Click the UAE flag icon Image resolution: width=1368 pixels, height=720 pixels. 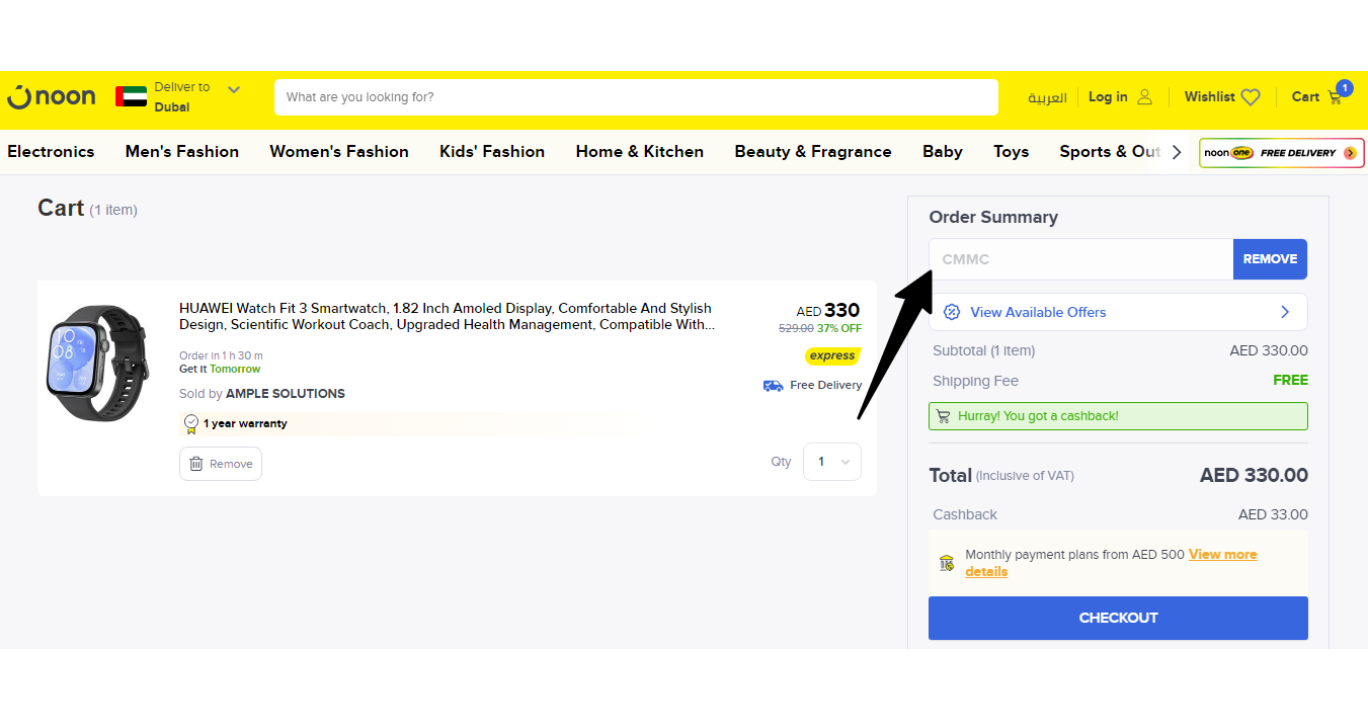pyautogui.click(x=131, y=97)
